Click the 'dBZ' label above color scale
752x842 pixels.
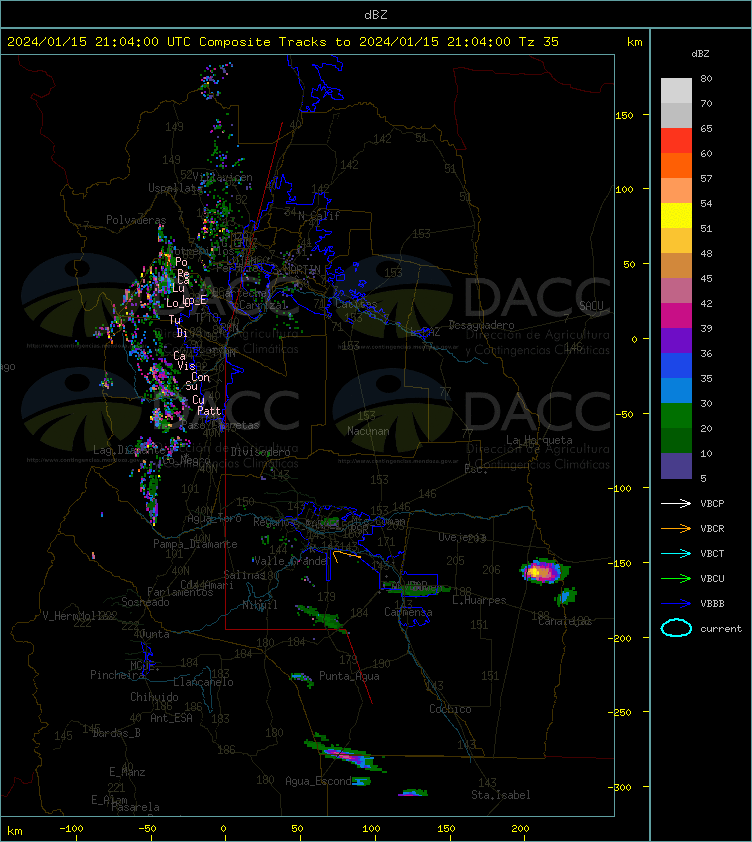[x=700, y=54]
